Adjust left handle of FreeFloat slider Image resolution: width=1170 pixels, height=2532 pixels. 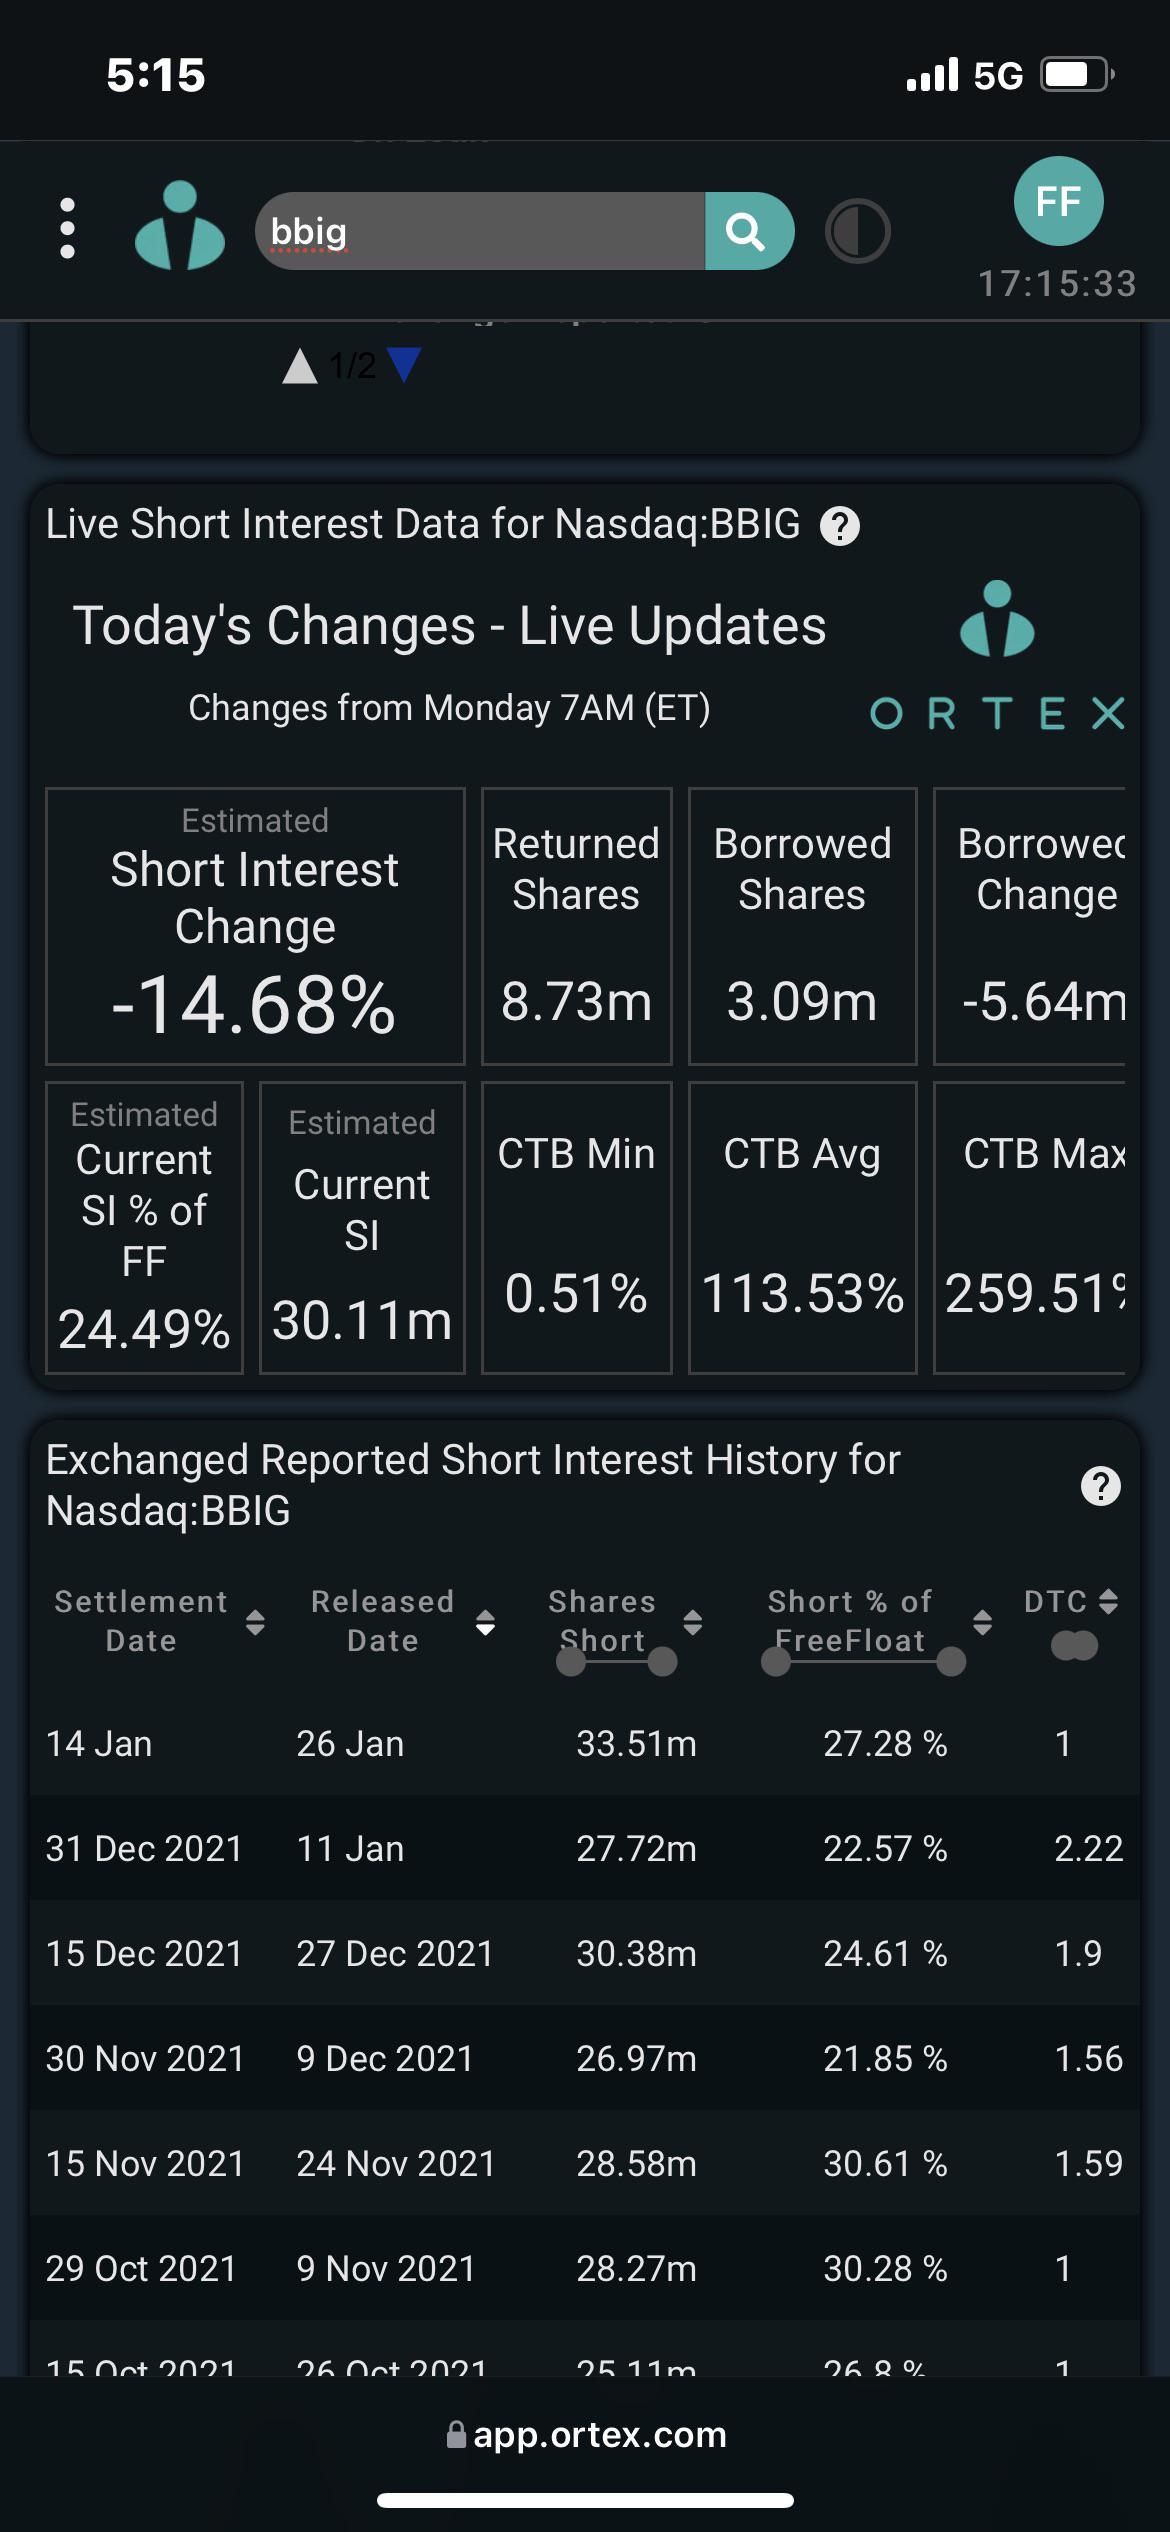pos(776,1662)
